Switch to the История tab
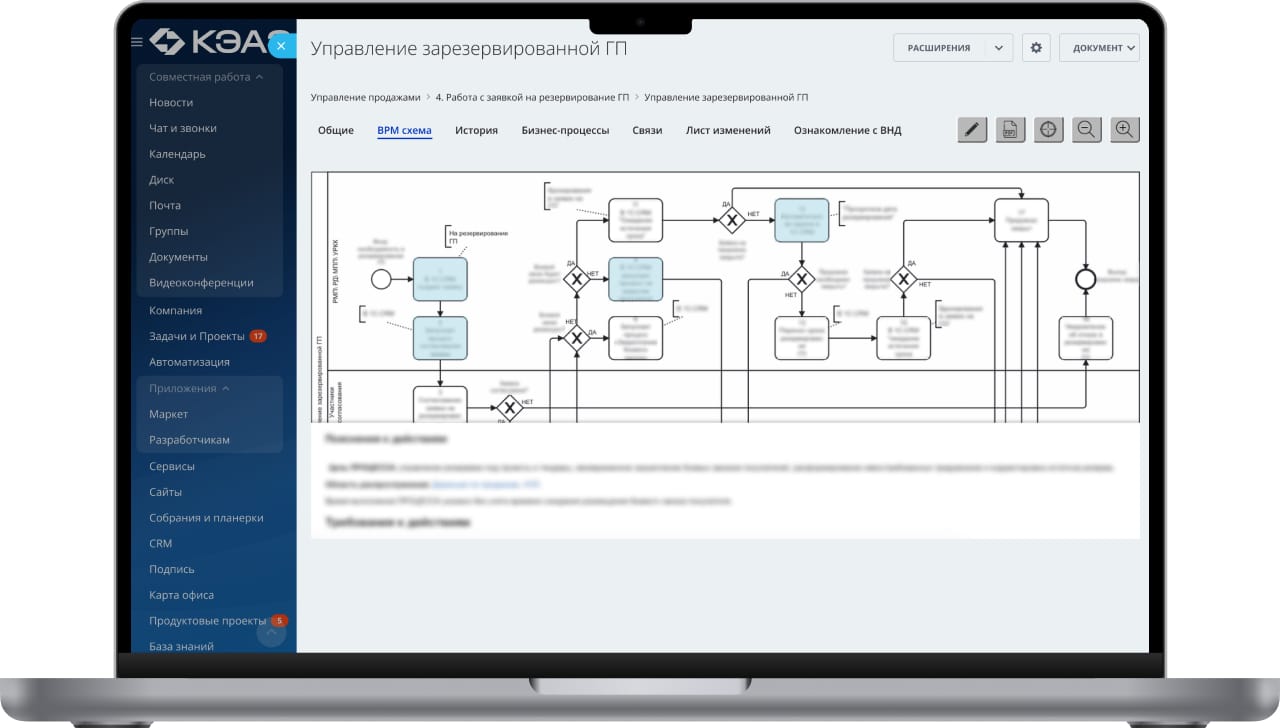1280x728 pixels. [x=476, y=130]
